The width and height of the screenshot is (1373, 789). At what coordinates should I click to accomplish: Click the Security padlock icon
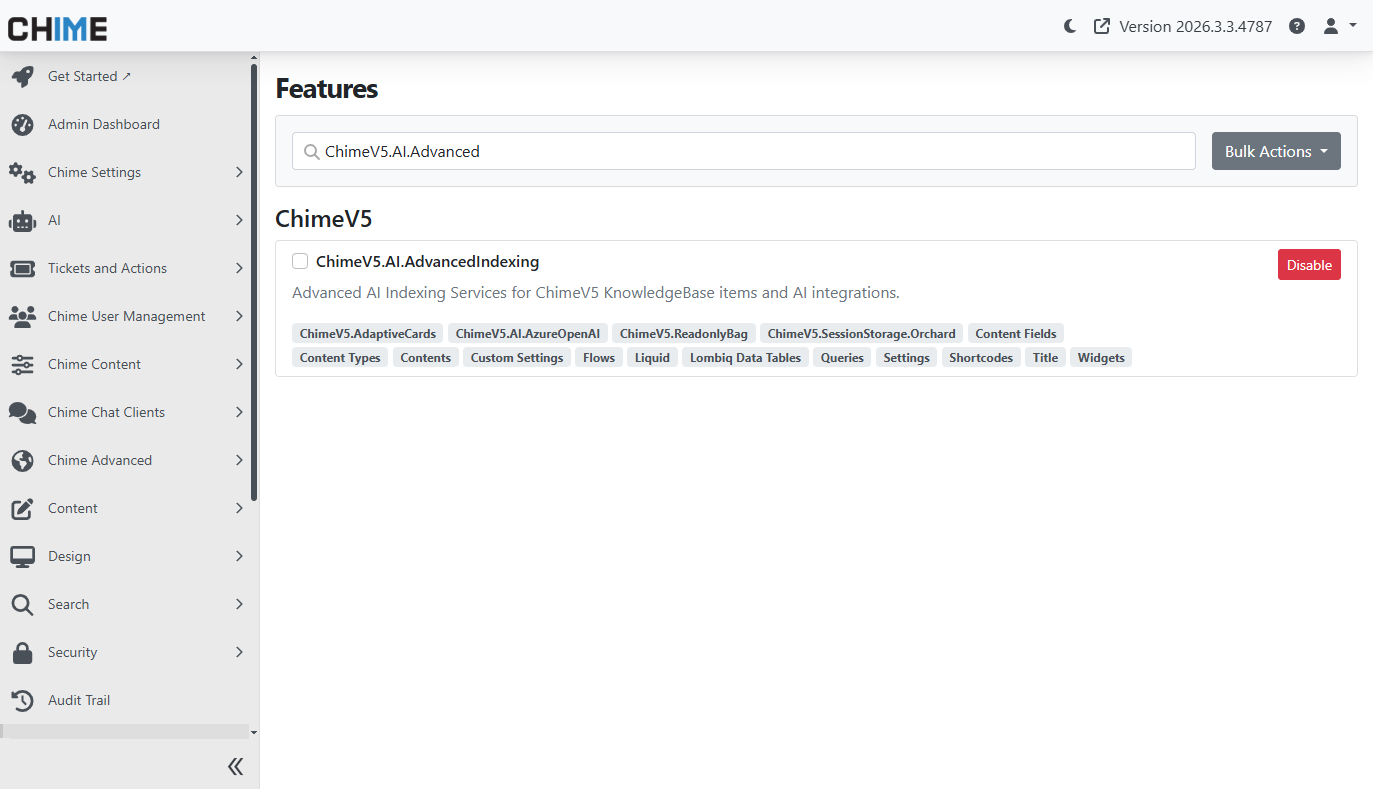pos(22,653)
